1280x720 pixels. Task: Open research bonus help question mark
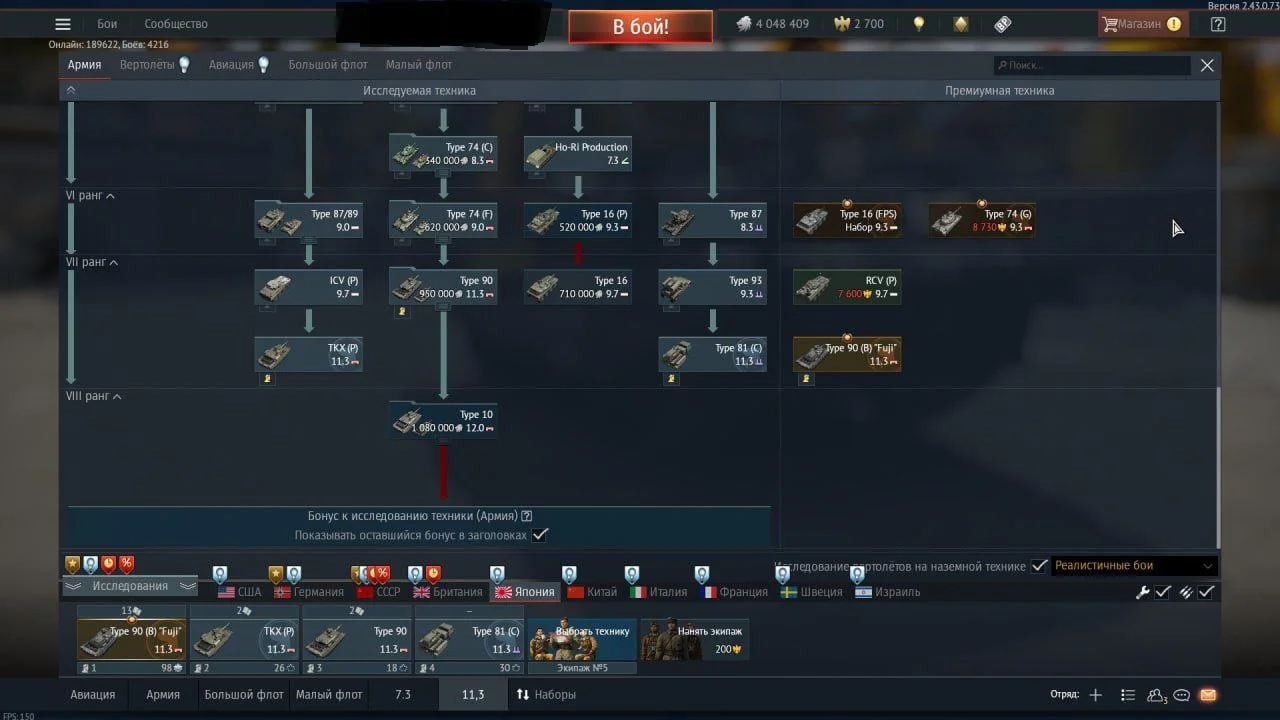[527, 516]
